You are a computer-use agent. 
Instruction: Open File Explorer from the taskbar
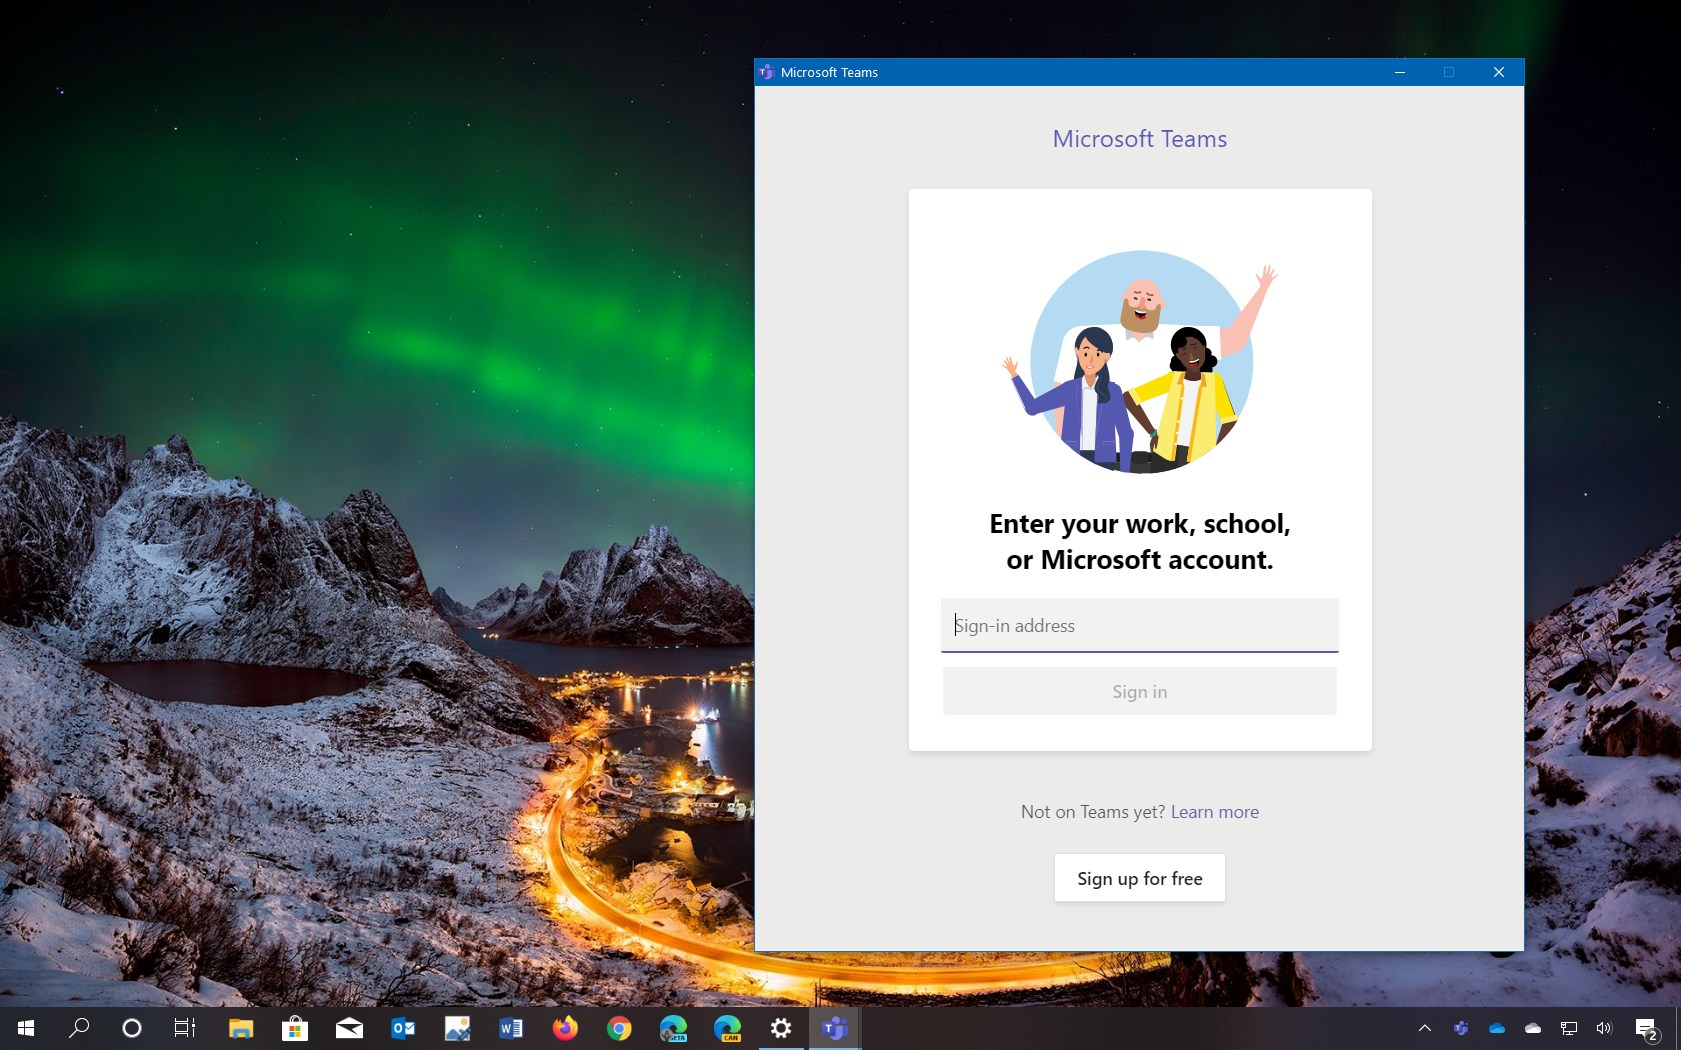(240, 1028)
